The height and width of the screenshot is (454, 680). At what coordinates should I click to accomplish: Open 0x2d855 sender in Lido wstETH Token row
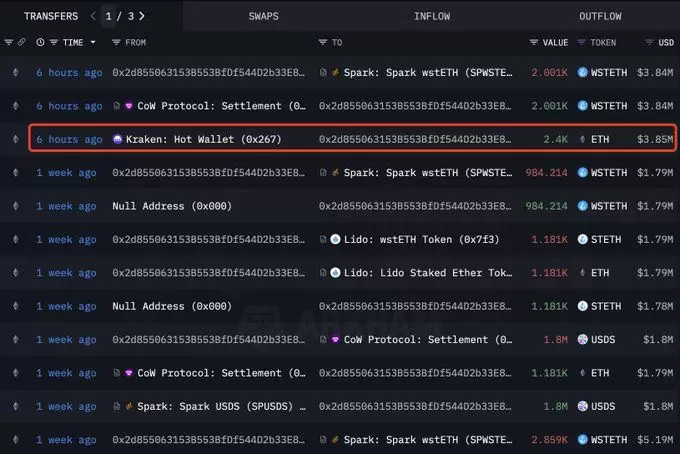(x=209, y=239)
